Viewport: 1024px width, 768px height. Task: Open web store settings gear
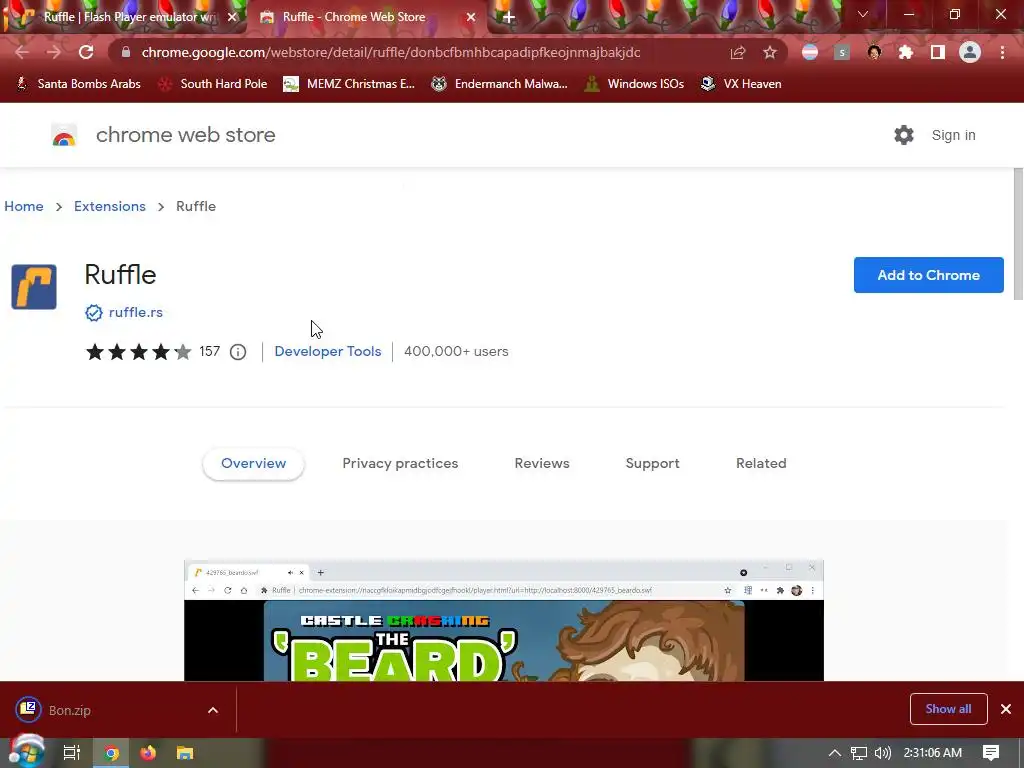coord(904,135)
